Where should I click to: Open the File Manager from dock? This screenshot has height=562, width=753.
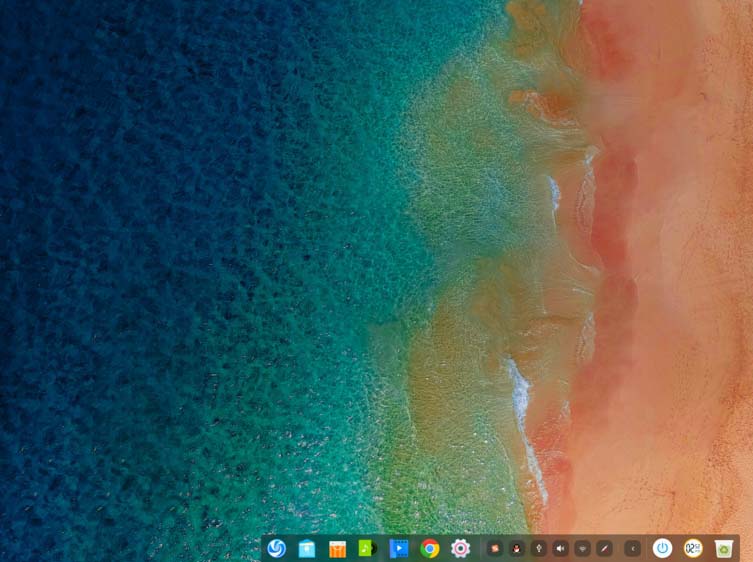tap(307, 548)
